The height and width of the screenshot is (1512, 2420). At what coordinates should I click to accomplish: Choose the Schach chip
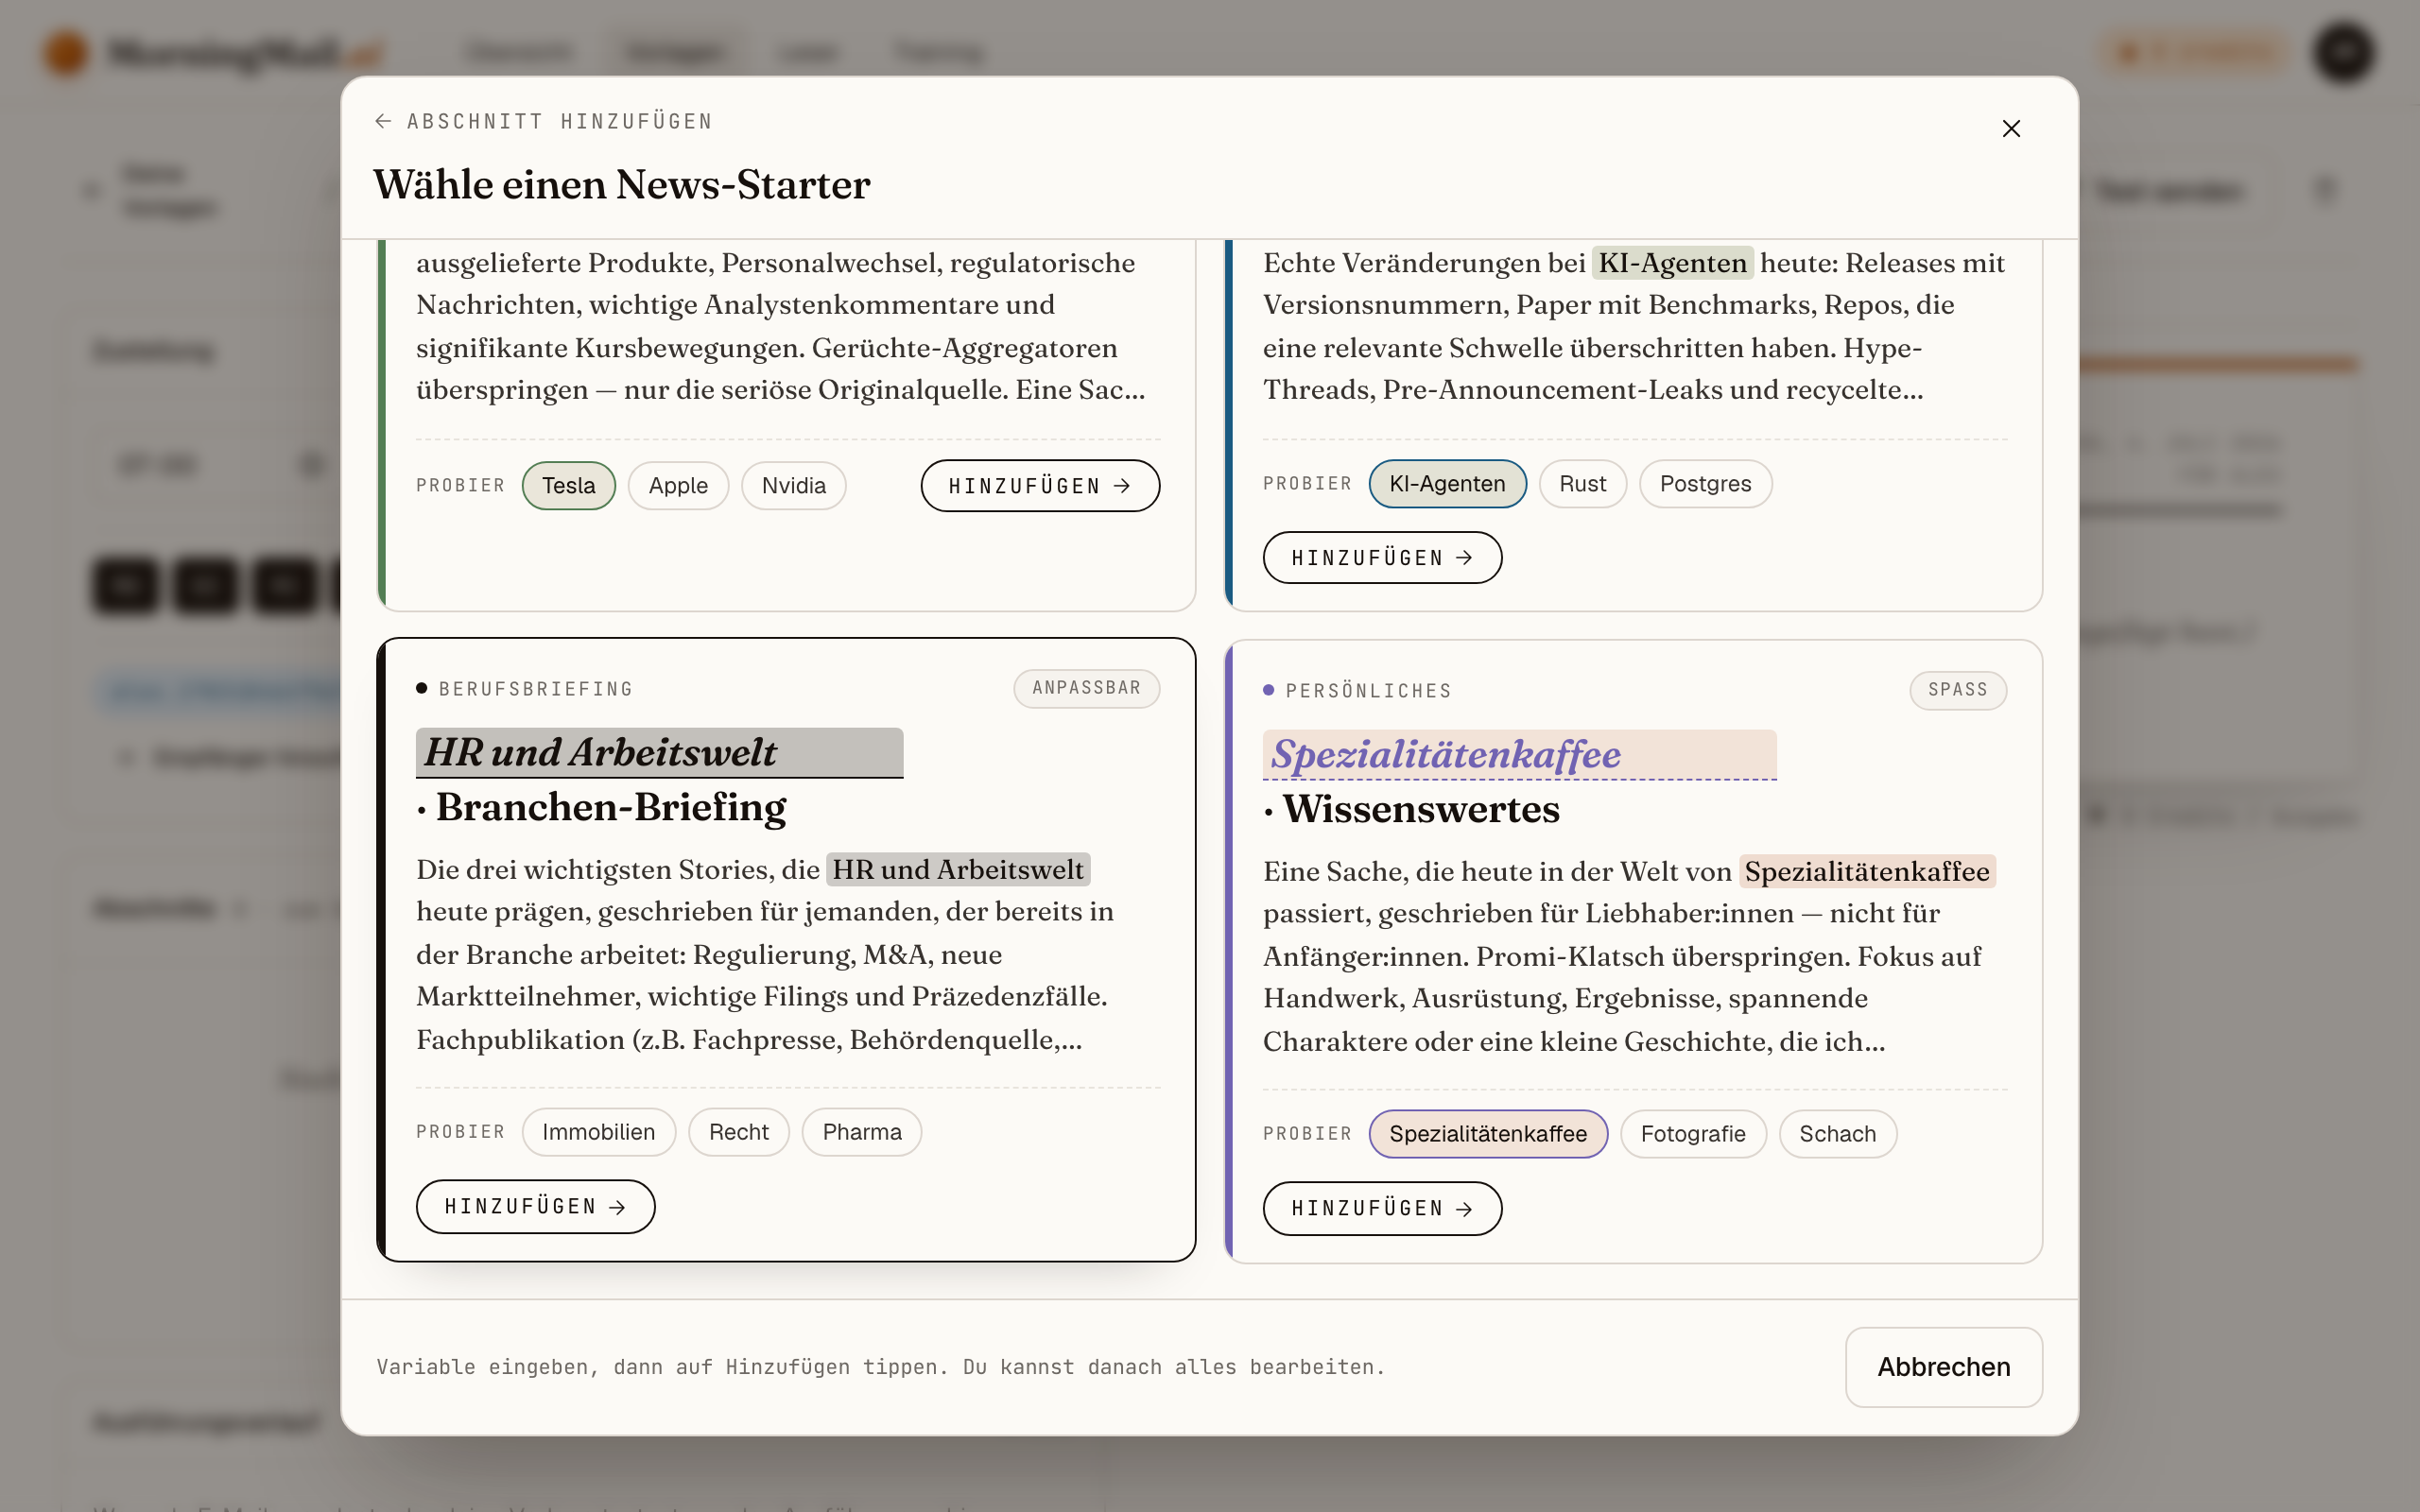point(1837,1133)
